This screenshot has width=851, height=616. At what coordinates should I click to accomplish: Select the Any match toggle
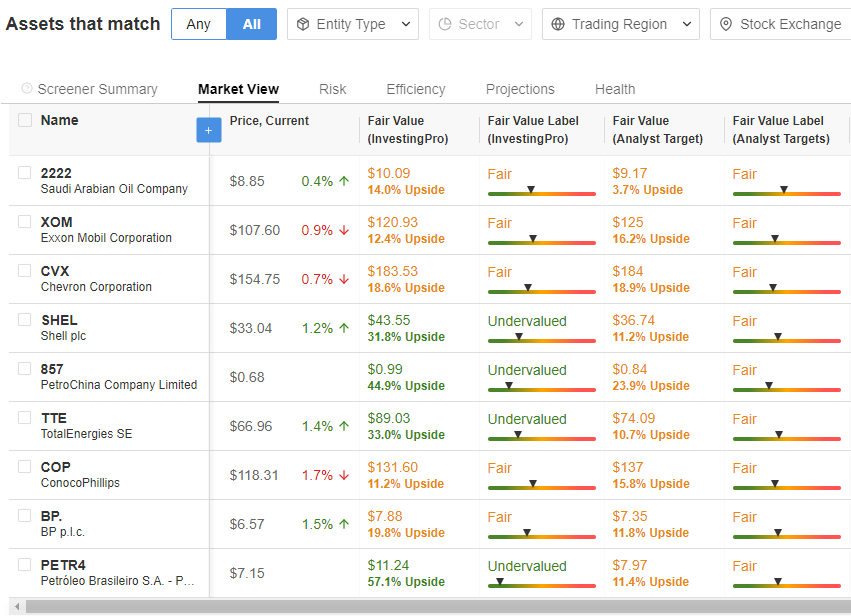[199, 24]
